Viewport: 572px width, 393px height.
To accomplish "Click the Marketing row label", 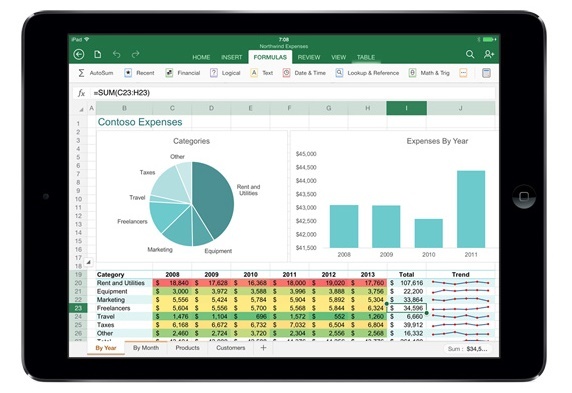I will [x=111, y=300].
